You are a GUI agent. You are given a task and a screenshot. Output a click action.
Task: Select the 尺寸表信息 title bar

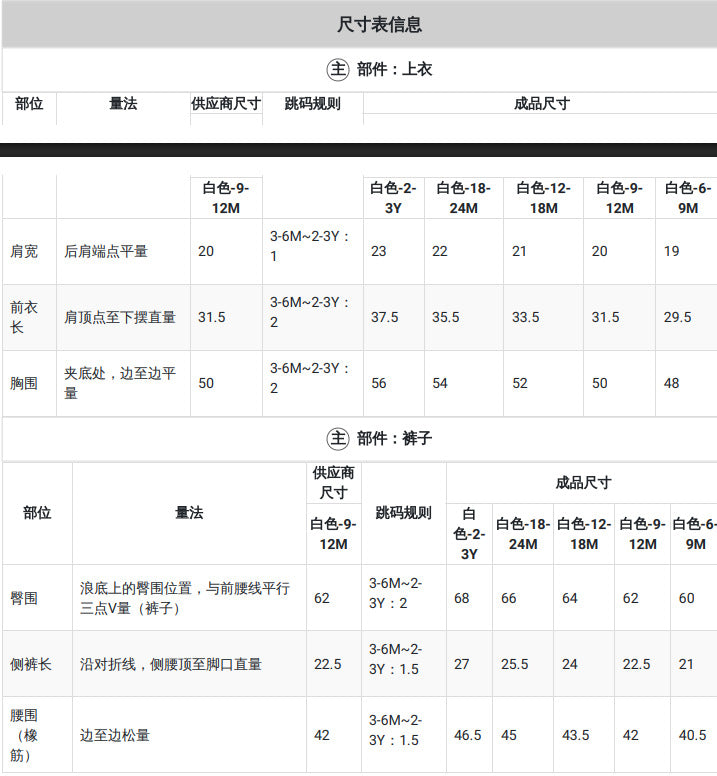[359, 24]
